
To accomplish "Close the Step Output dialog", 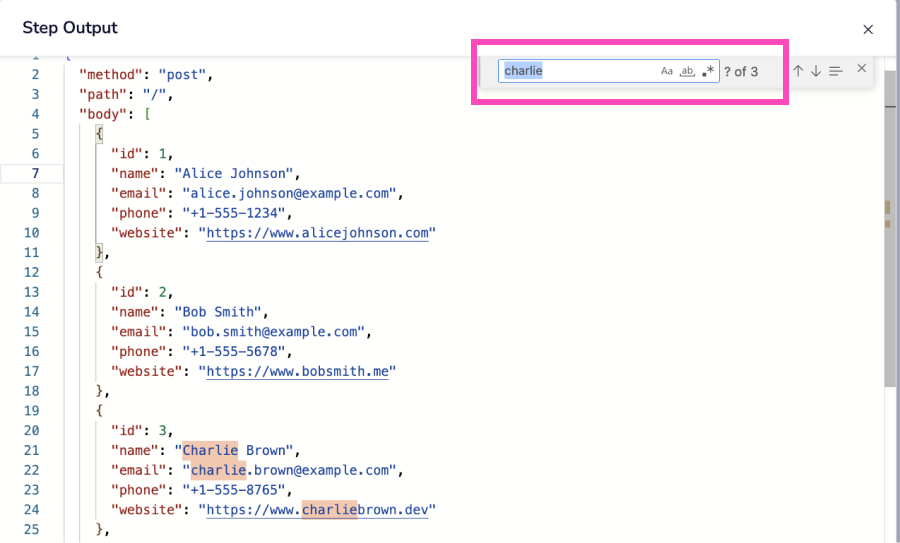I will 868,30.
